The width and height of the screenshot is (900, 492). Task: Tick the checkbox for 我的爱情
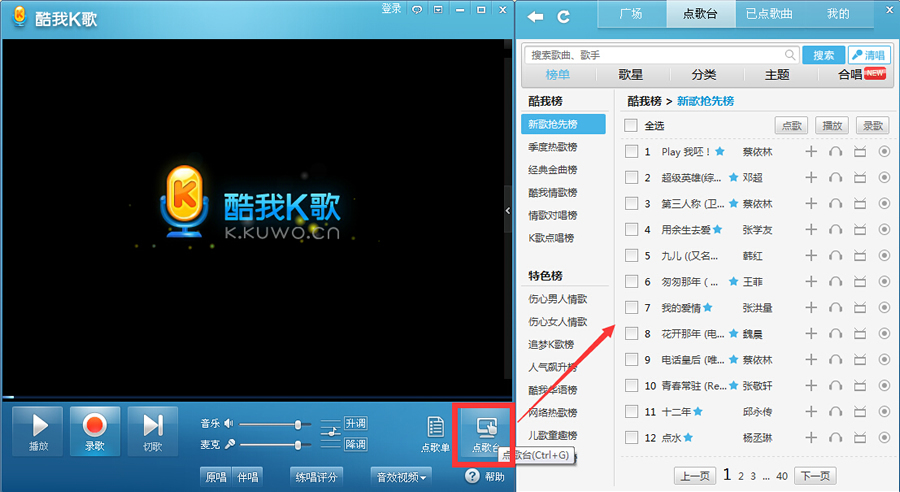(x=631, y=308)
